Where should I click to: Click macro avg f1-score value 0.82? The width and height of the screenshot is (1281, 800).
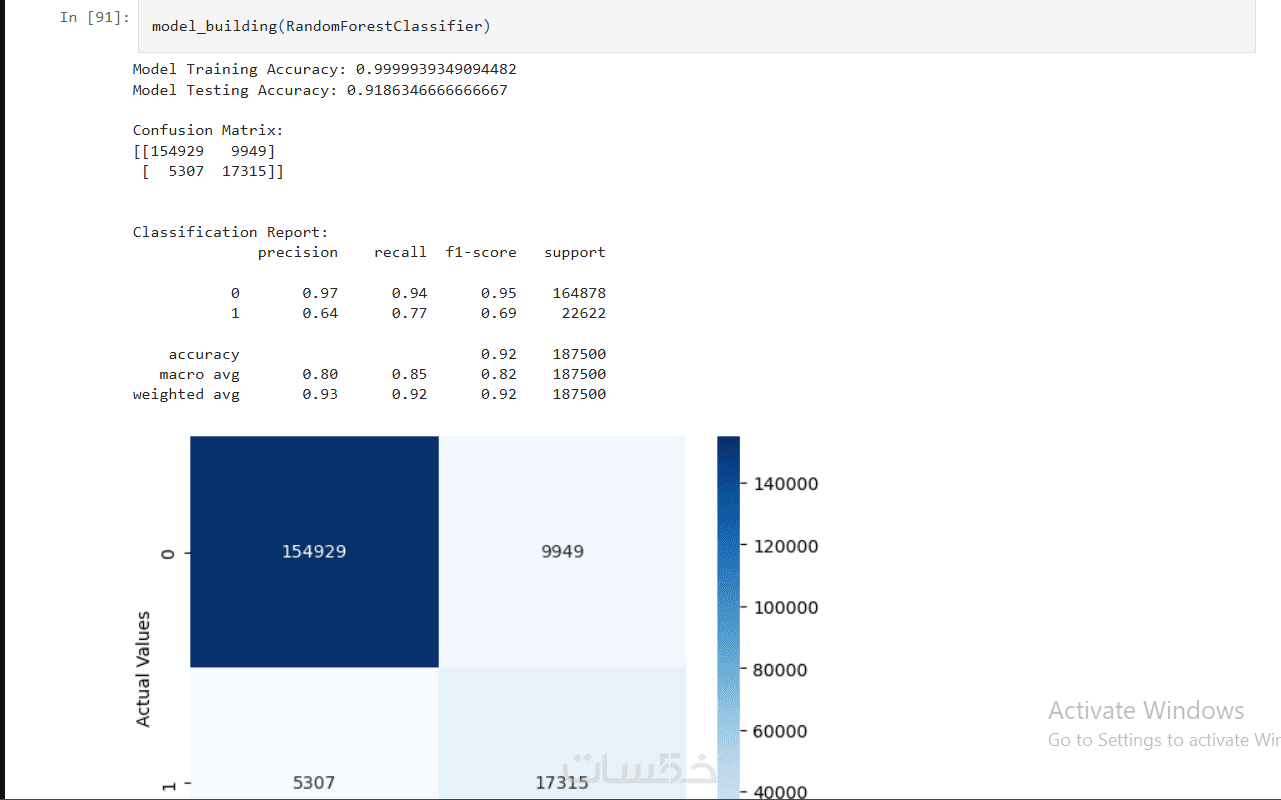coord(499,374)
